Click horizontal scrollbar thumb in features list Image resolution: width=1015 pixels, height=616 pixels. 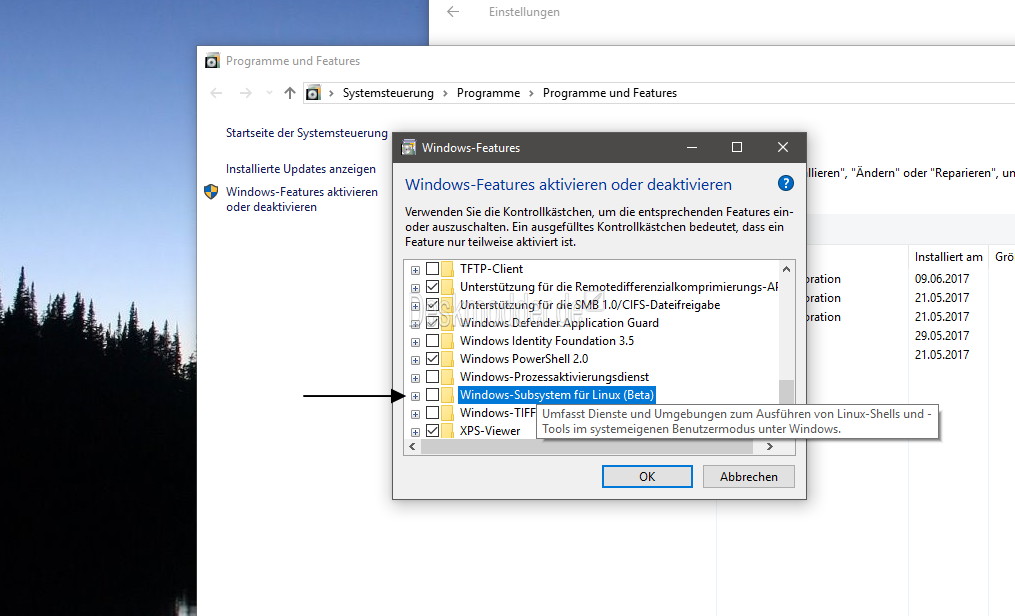(586, 446)
